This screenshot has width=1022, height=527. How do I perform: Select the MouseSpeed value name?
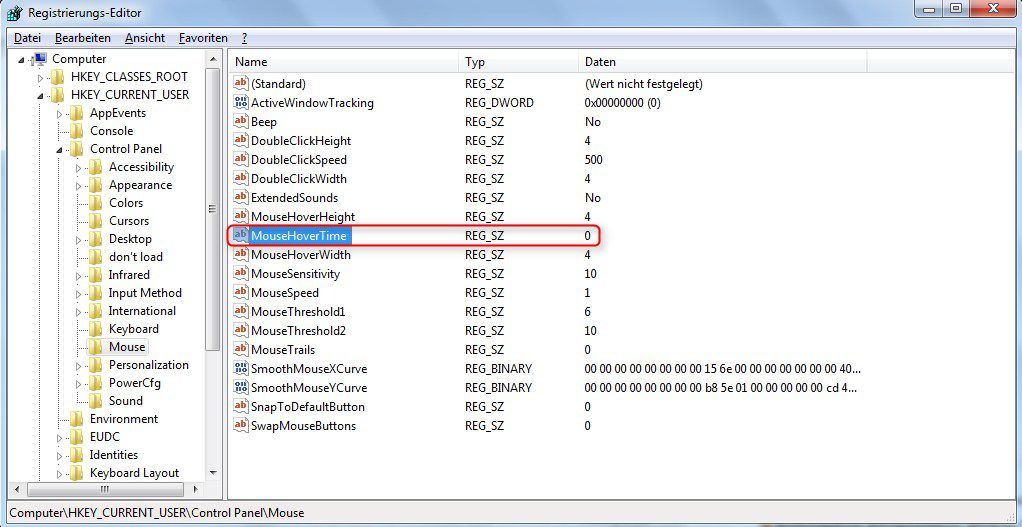(x=285, y=292)
